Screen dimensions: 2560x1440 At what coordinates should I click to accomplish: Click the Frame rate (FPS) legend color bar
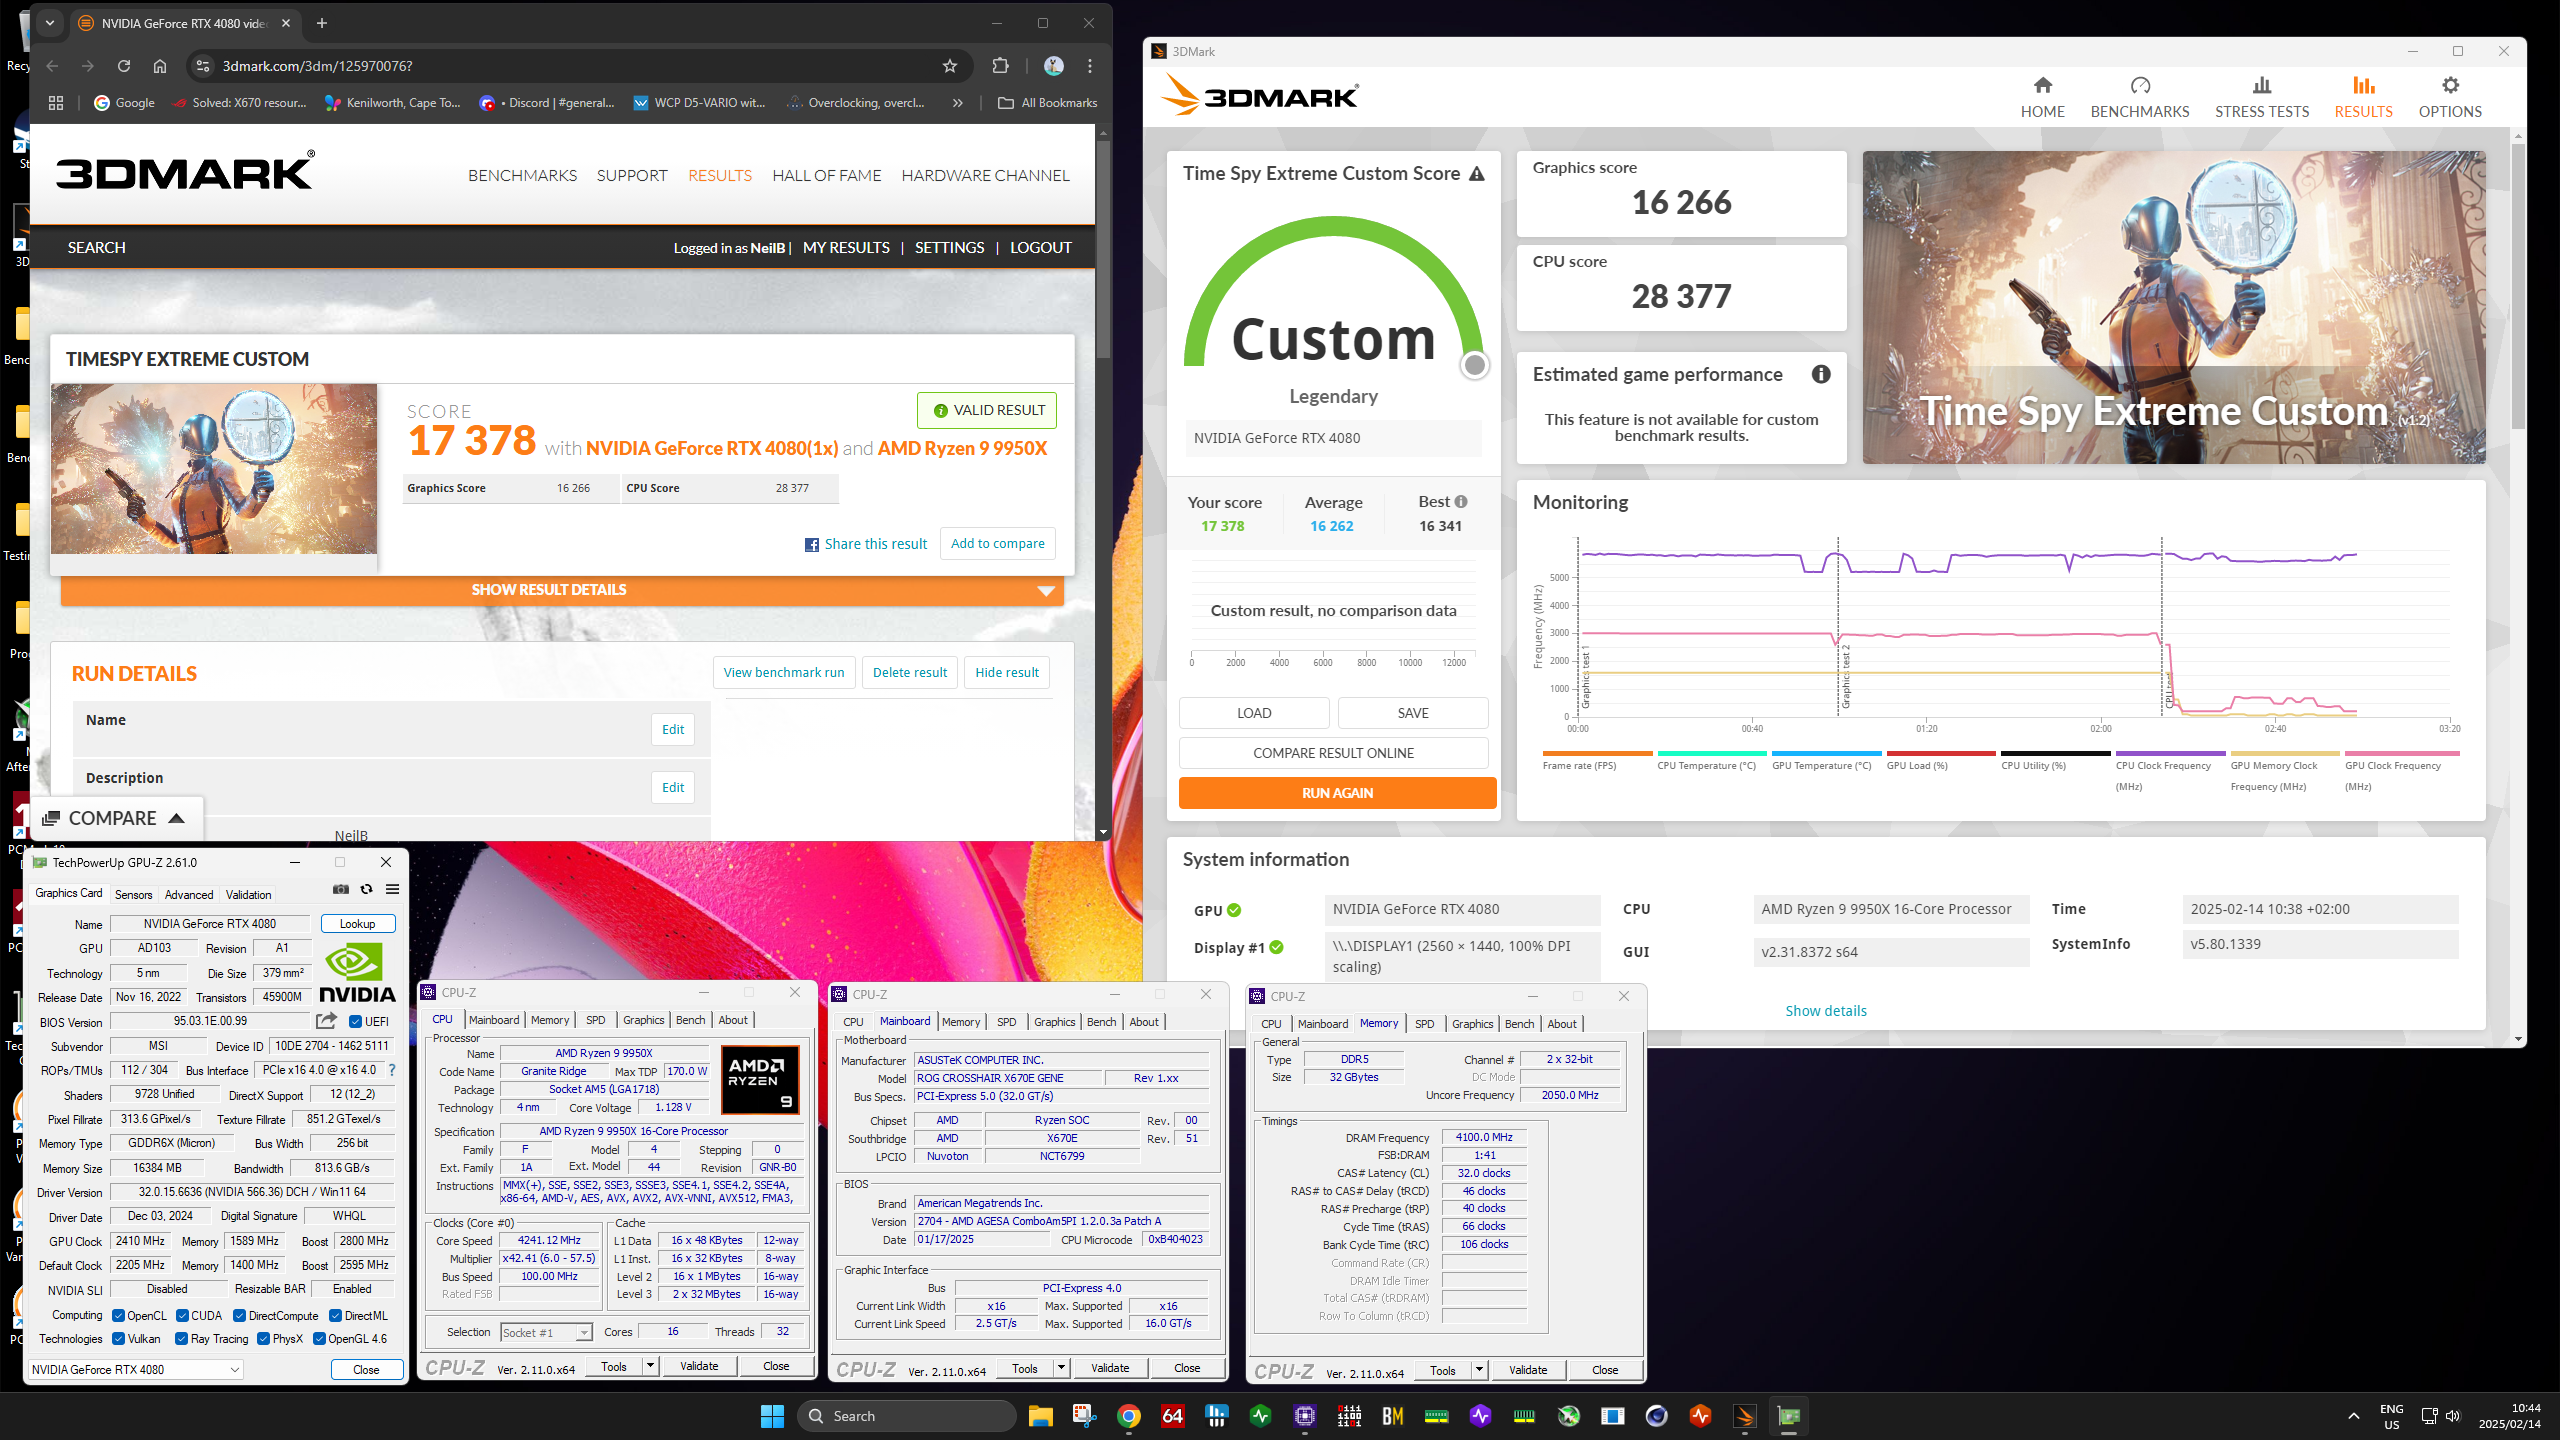[x=1597, y=753]
